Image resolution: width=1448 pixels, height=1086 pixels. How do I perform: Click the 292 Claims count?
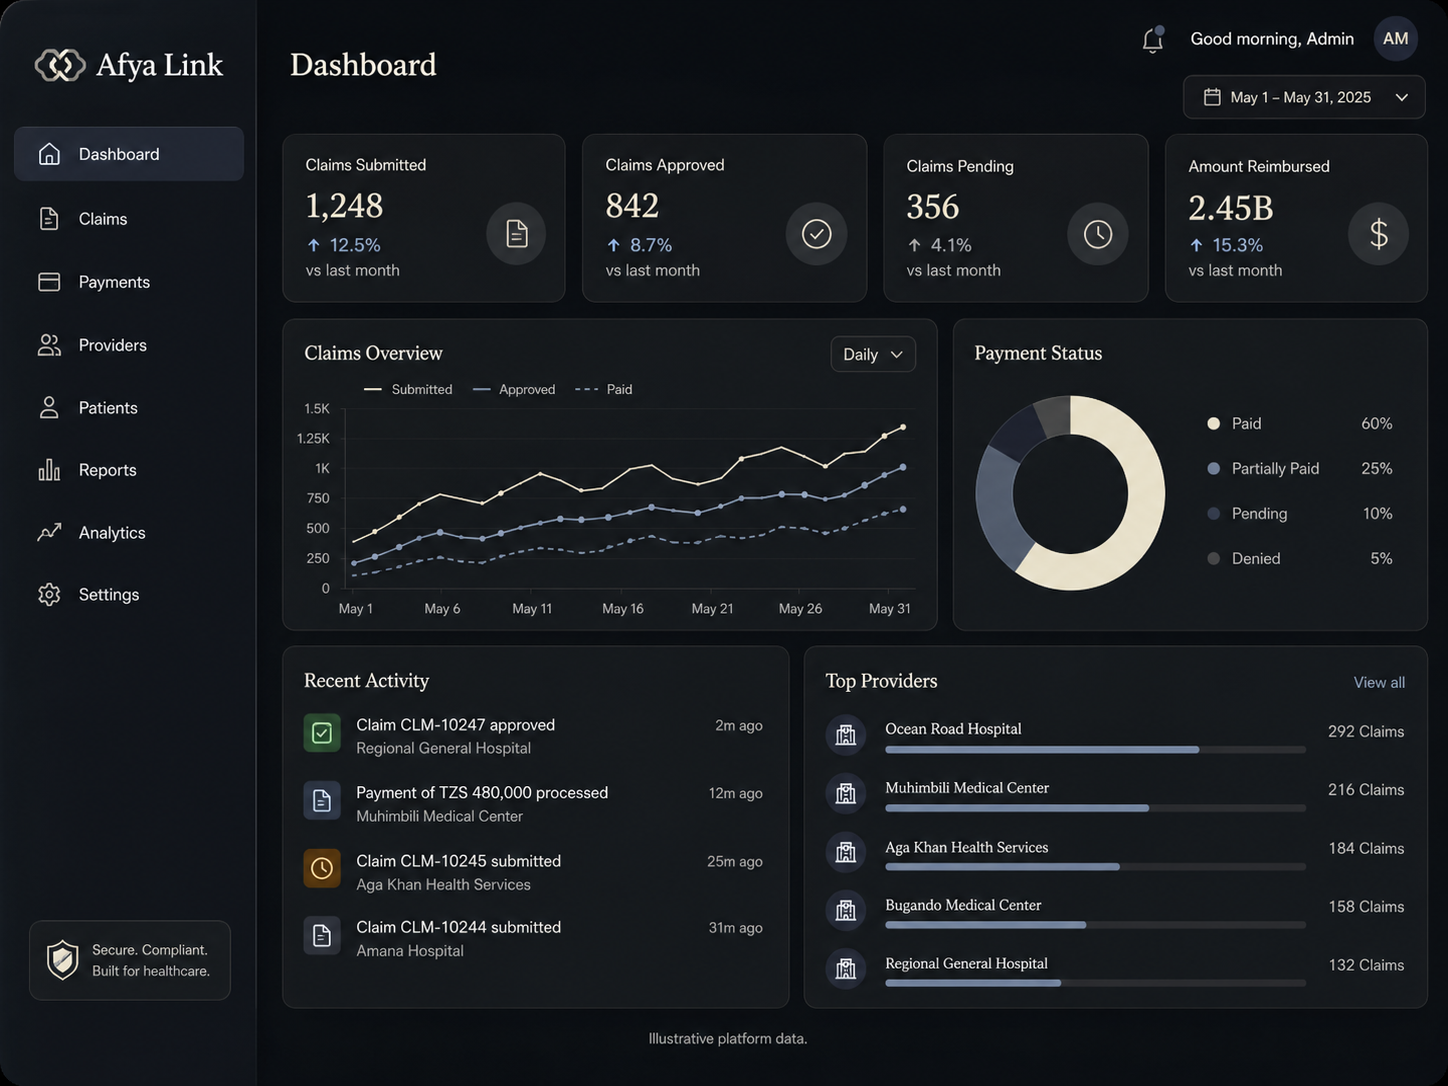click(1366, 731)
